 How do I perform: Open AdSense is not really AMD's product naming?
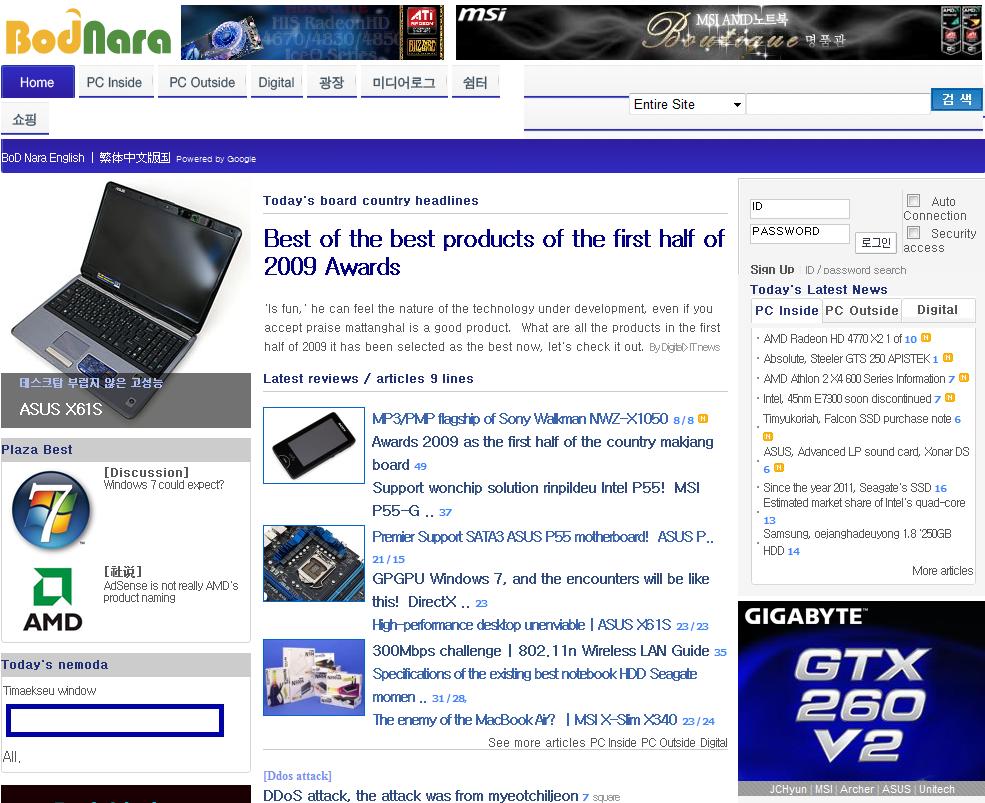[171, 591]
